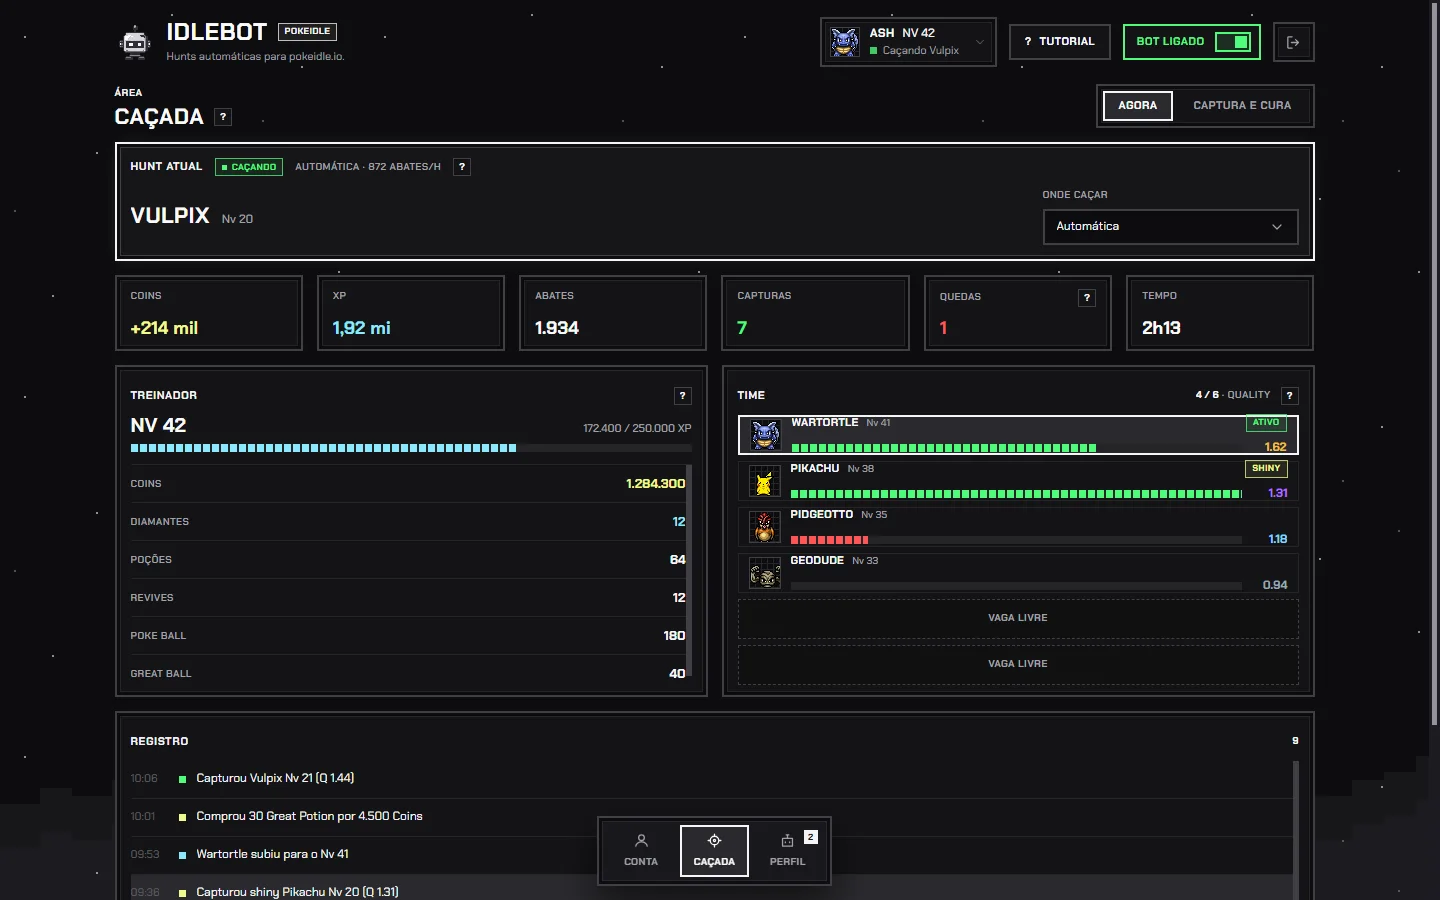Click the Pidgeotto sprite in team
The height and width of the screenshot is (900, 1440).
[x=765, y=527]
